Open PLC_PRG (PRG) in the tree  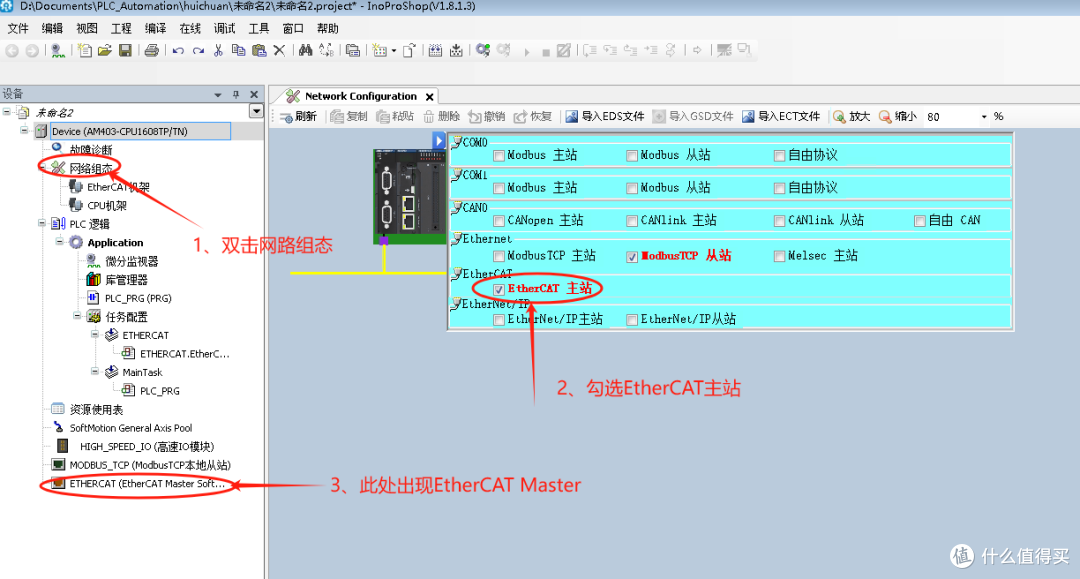point(138,298)
